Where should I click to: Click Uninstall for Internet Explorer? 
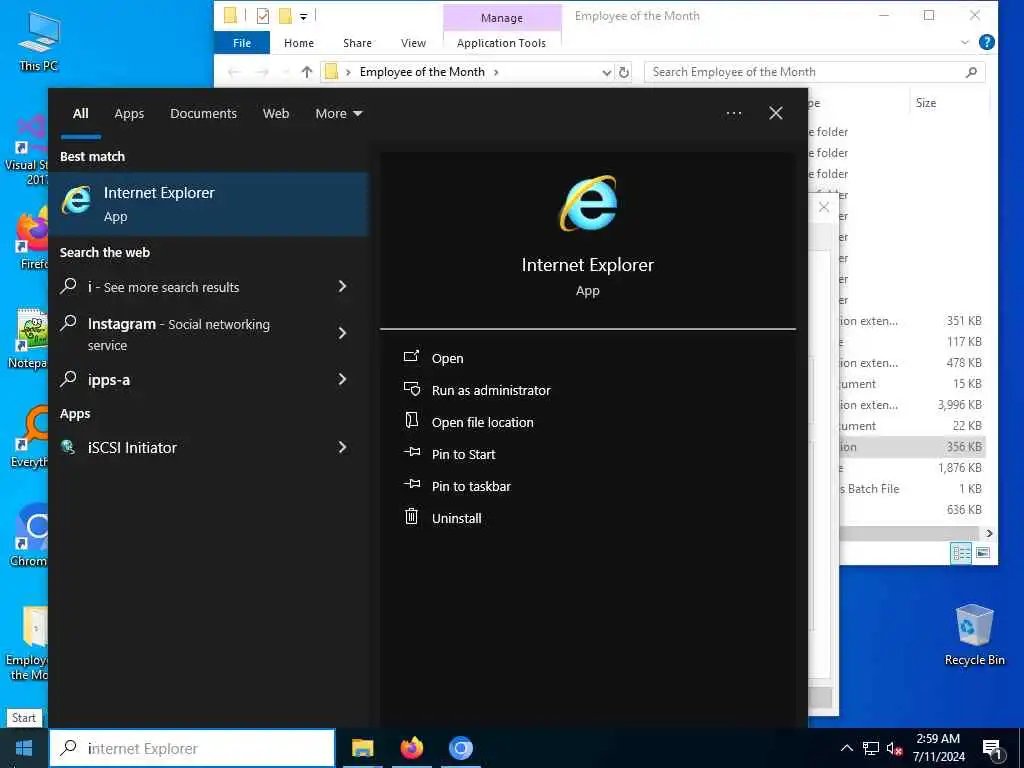click(x=456, y=518)
